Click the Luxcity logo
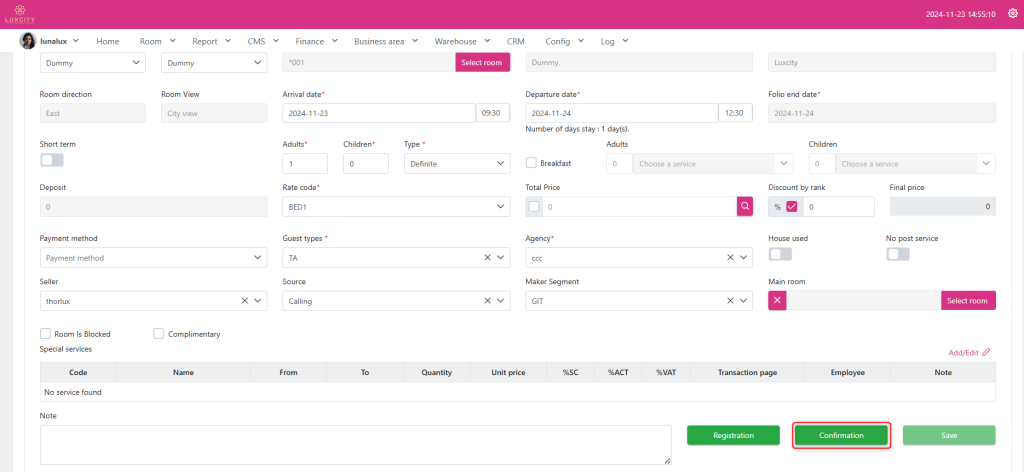This screenshot has width=1024, height=472. (x=19, y=14)
